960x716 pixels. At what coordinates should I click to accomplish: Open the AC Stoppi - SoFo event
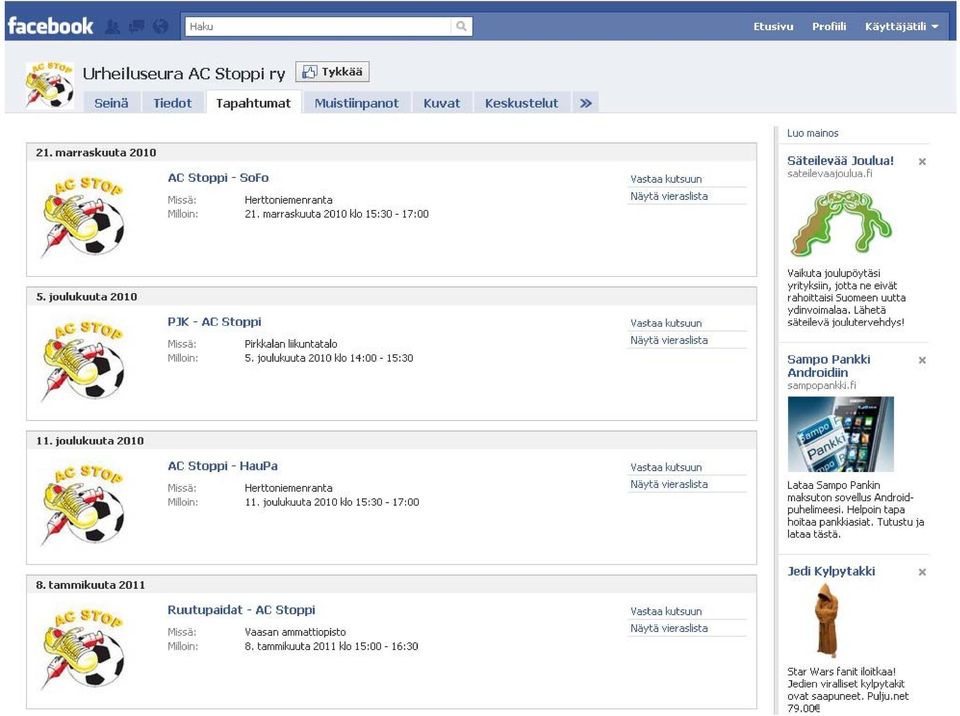pos(218,178)
